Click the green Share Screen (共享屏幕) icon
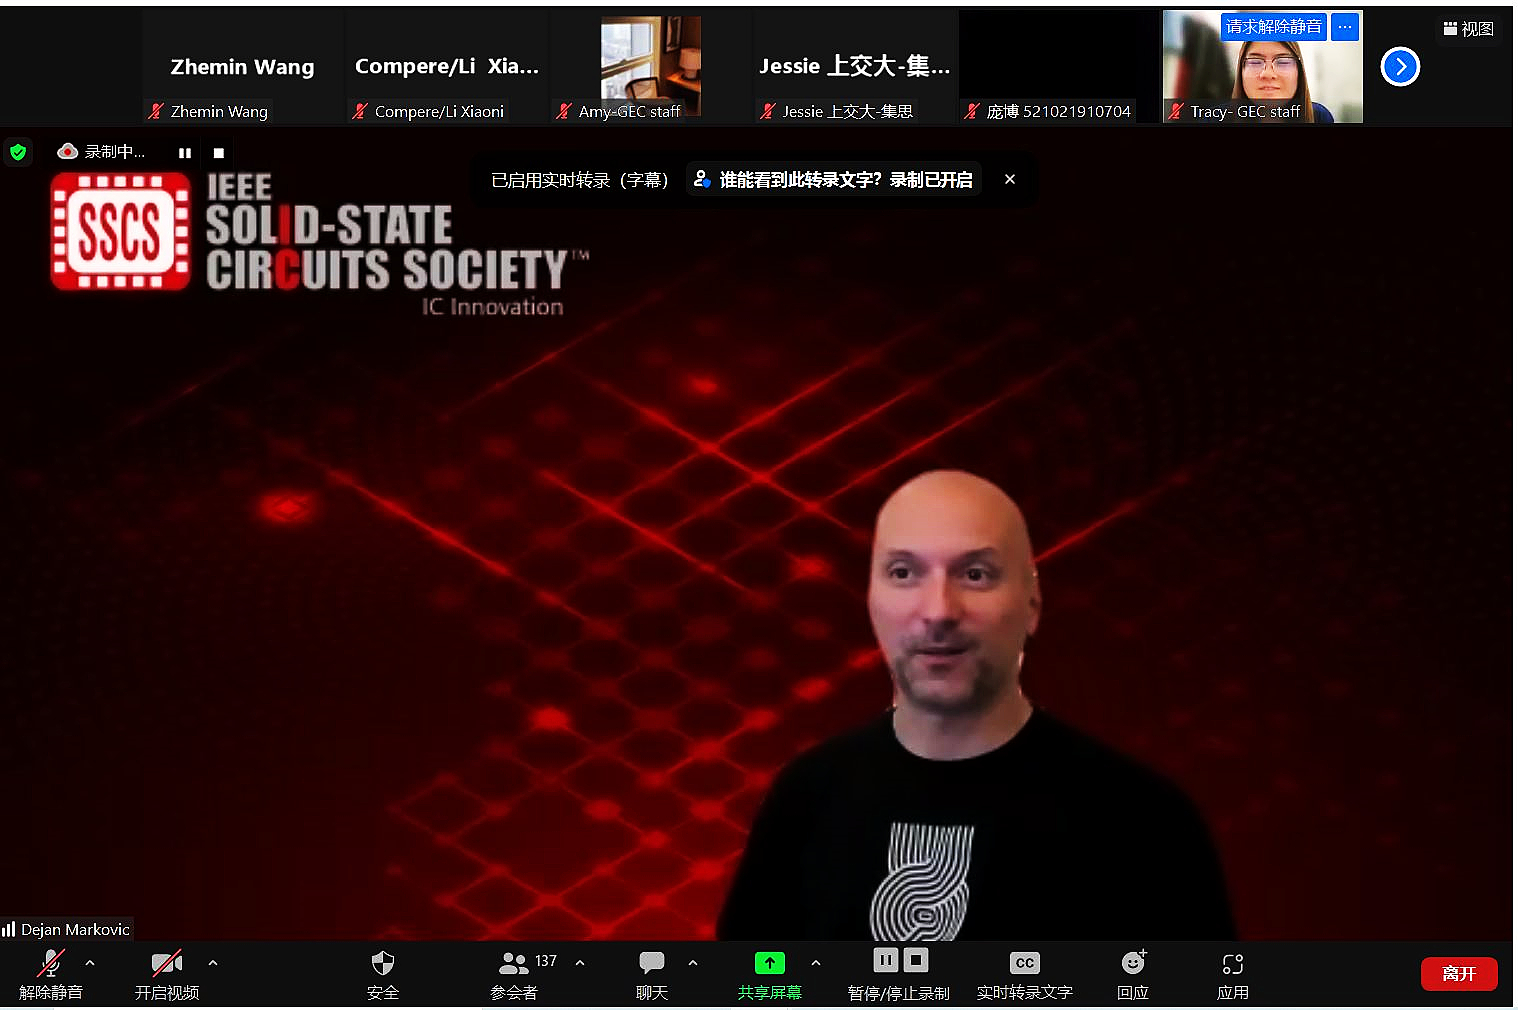Image resolution: width=1518 pixels, height=1010 pixels. (x=769, y=963)
